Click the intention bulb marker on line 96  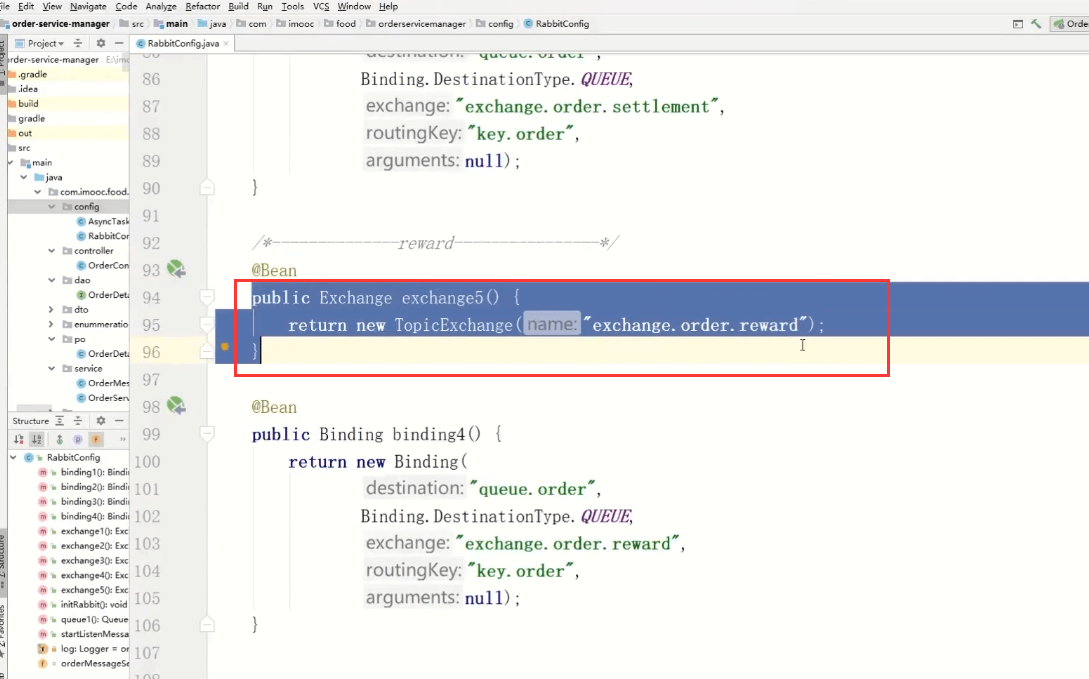click(225, 346)
